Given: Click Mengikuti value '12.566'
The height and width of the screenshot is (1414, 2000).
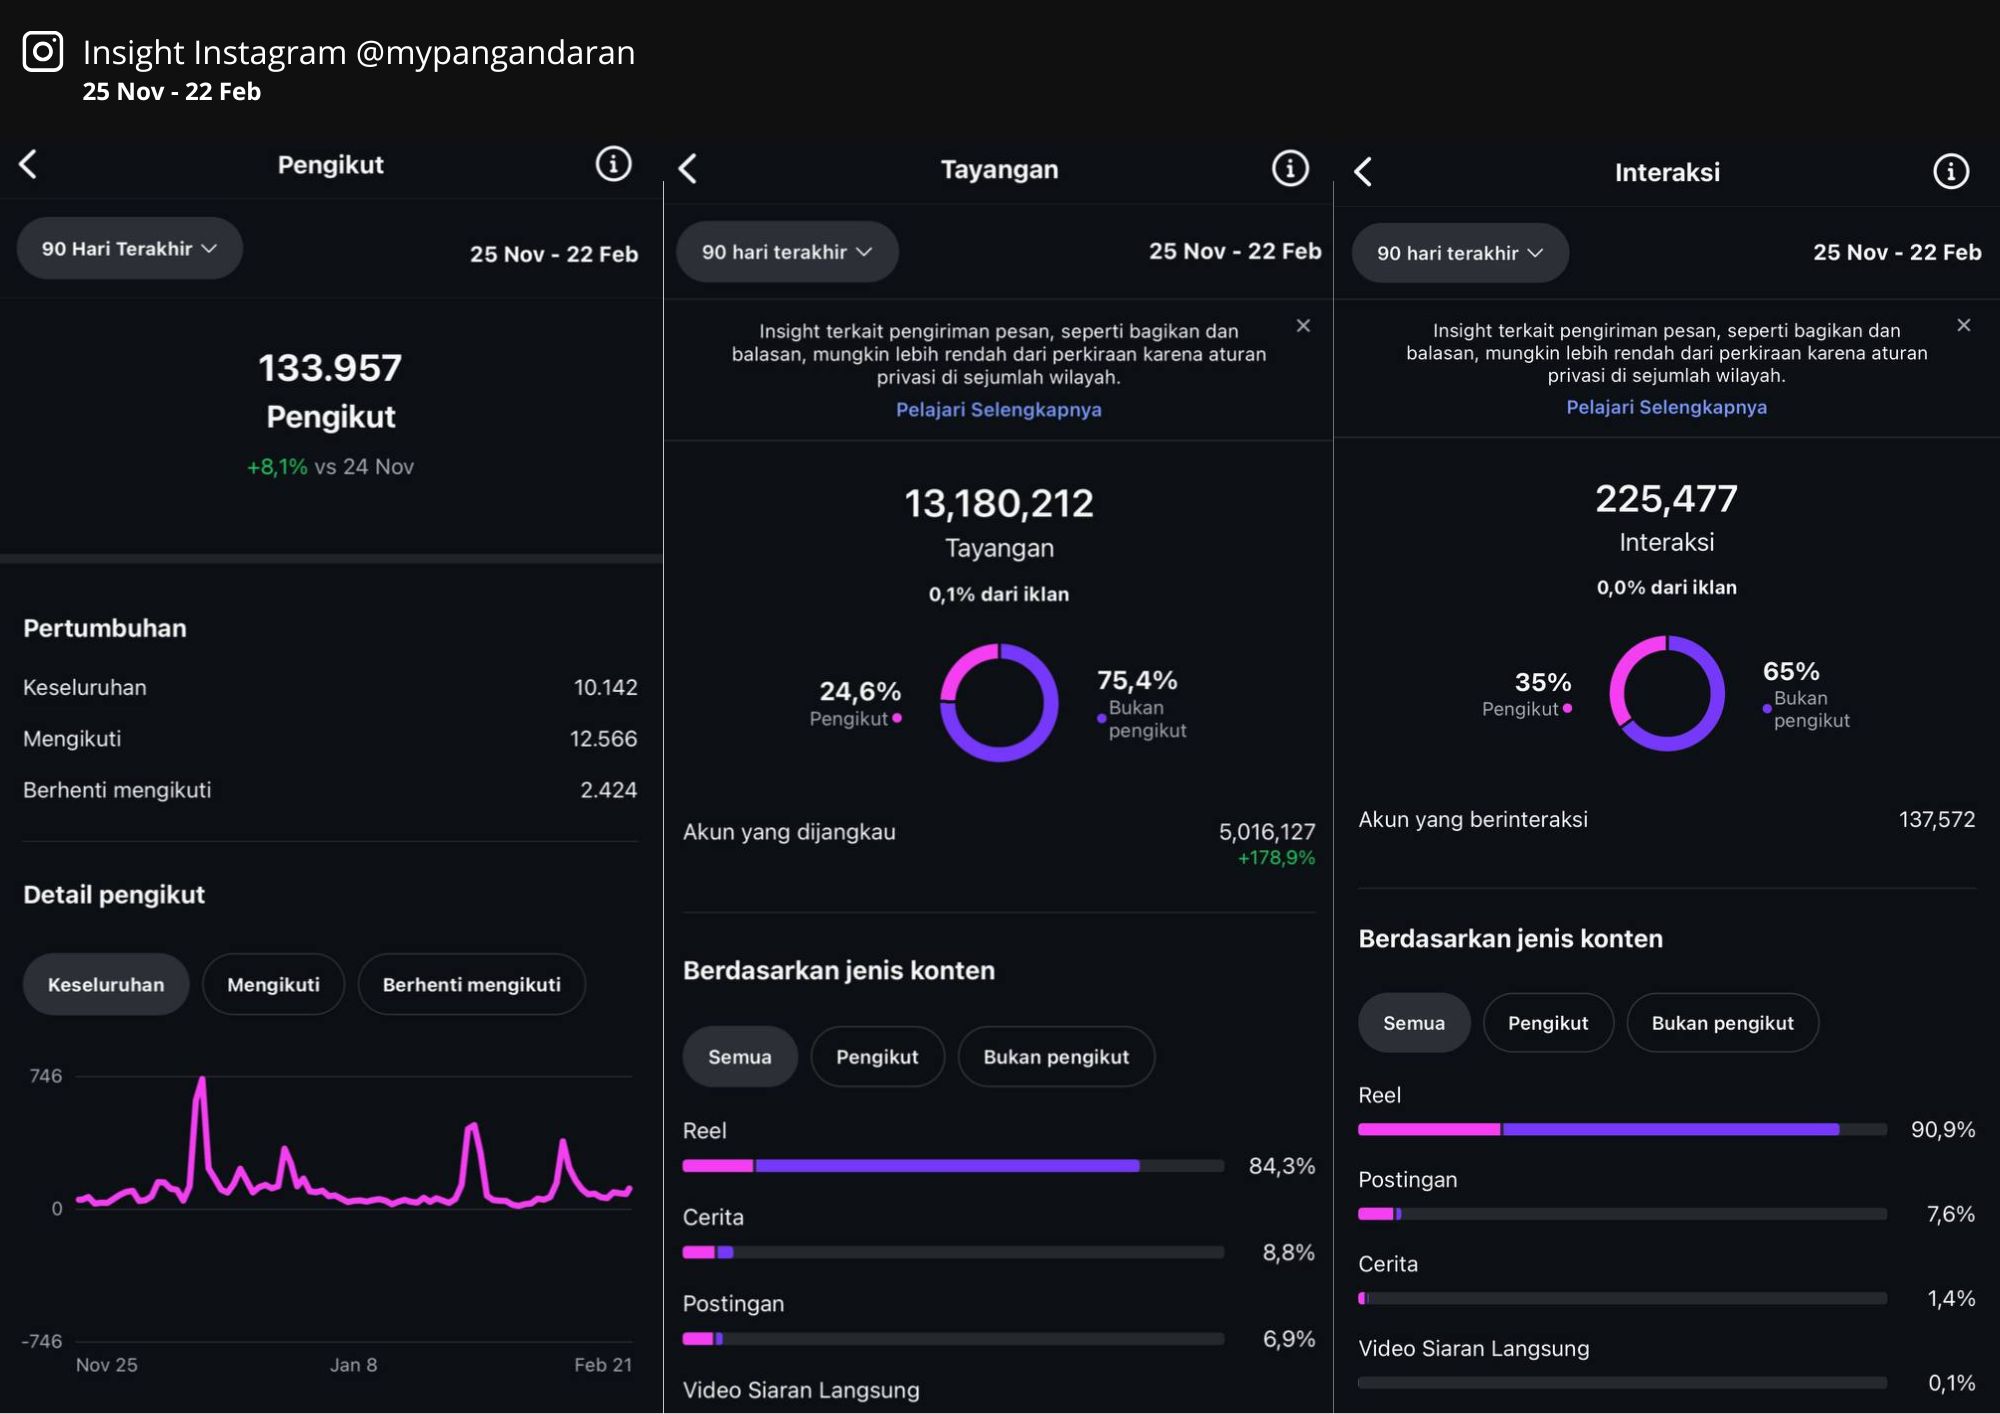Looking at the screenshot, I should 603,739.
